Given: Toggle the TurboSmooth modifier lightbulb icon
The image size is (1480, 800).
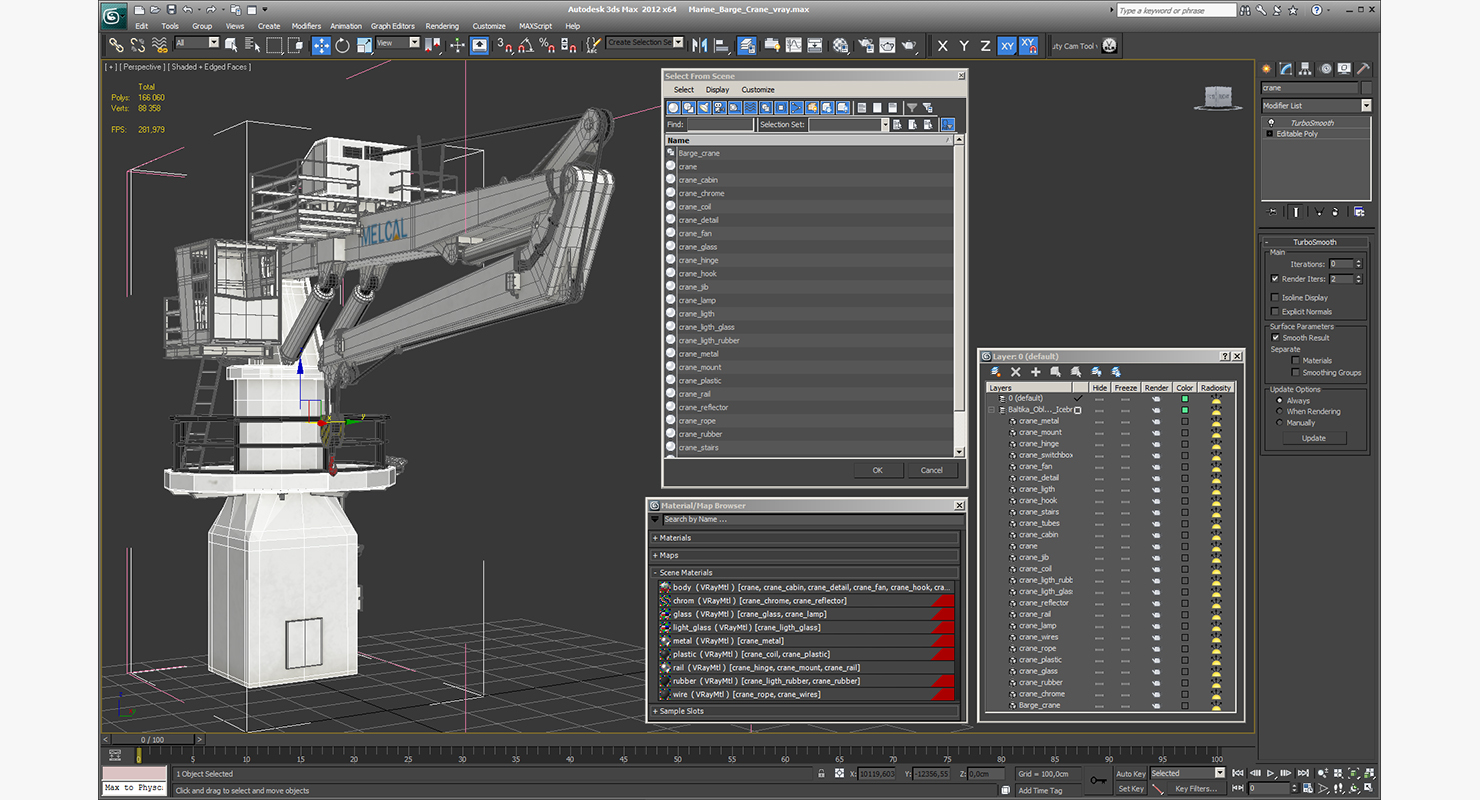Looking at the screenshot, I should 1271,123.
